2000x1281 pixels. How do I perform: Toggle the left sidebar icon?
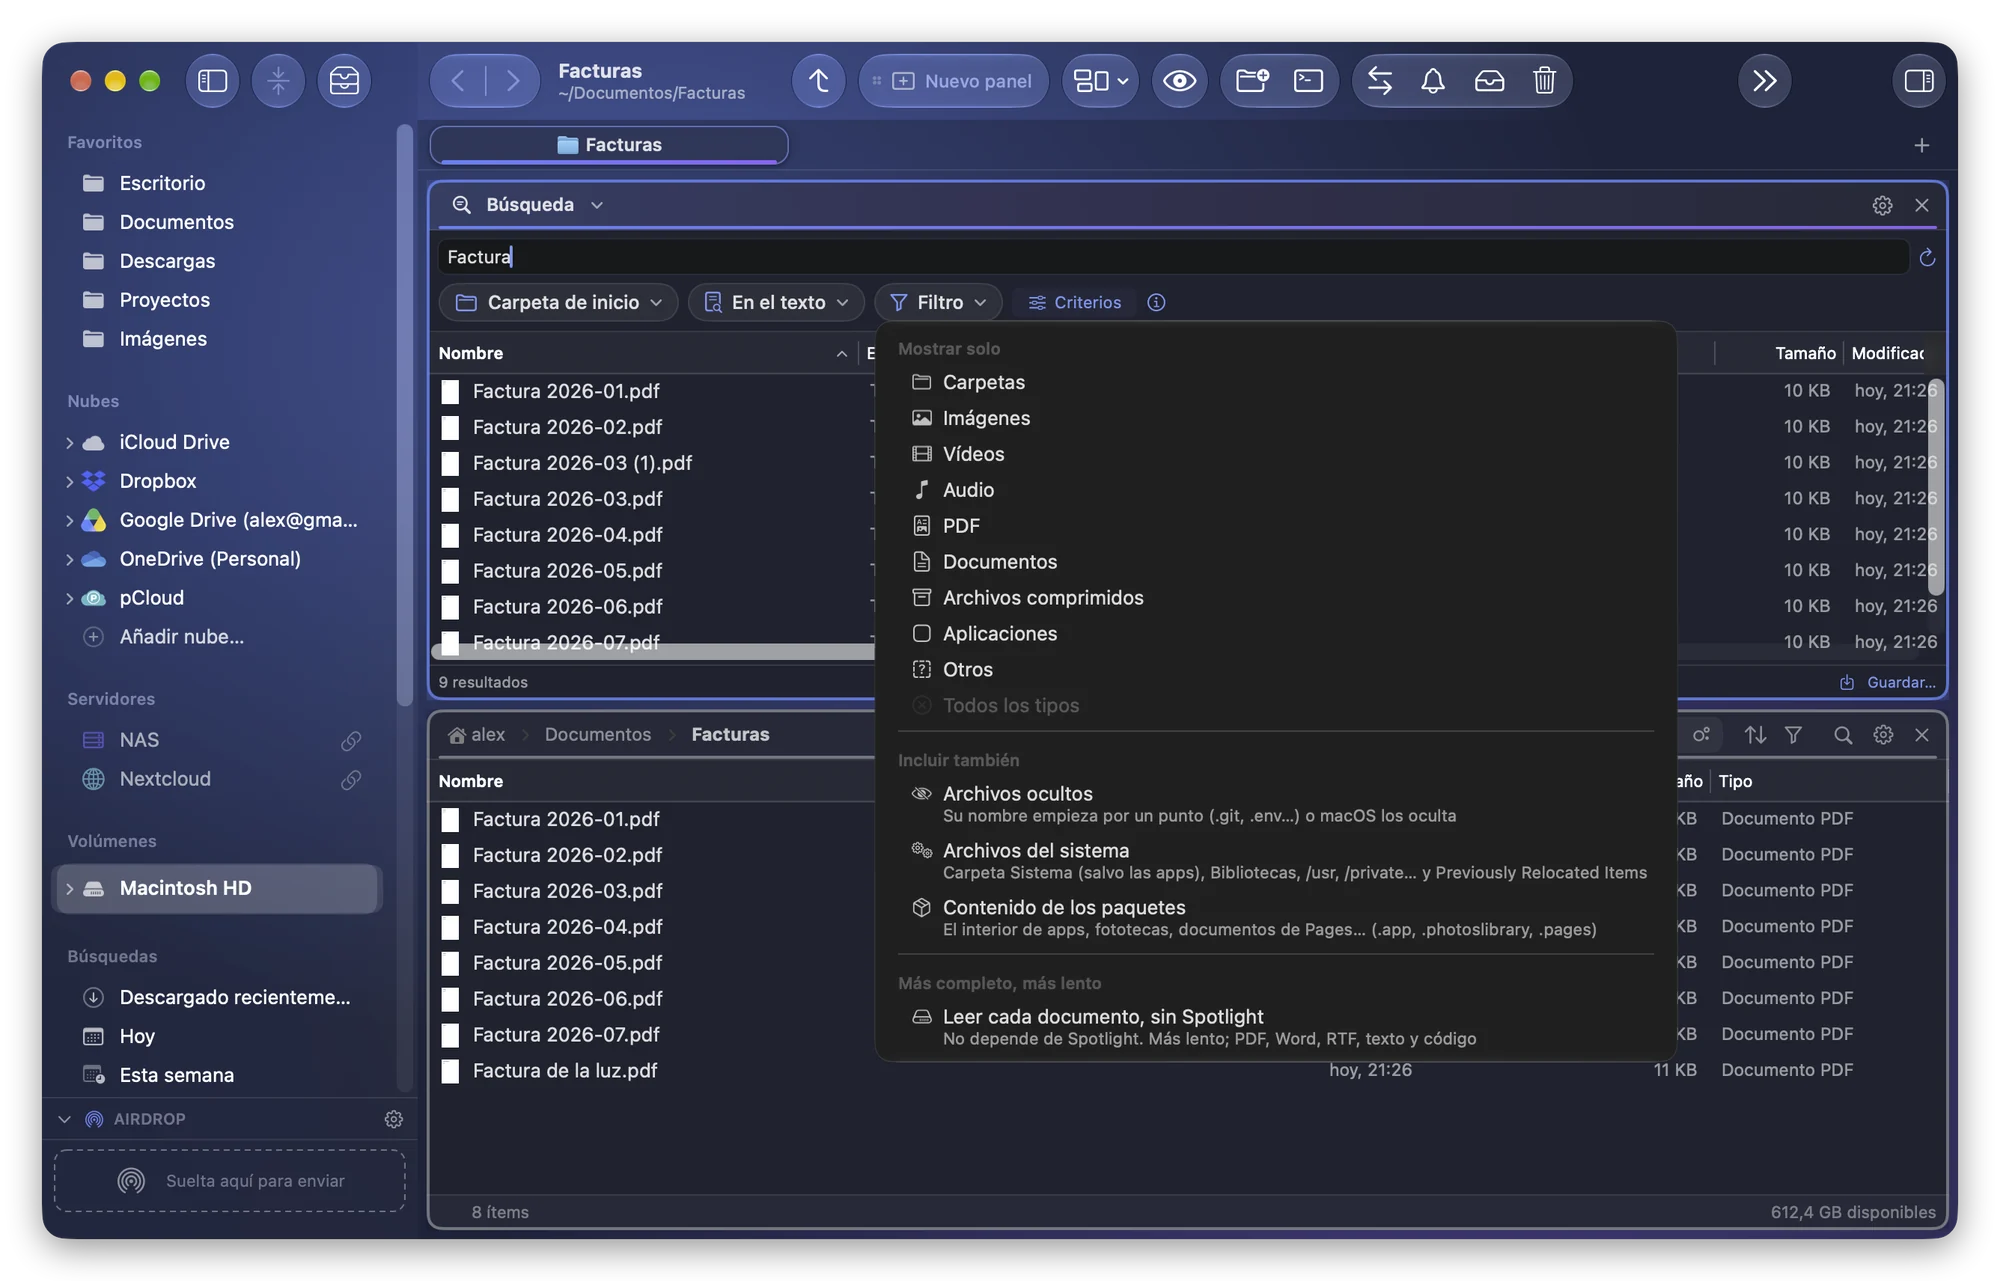click(212, 81)
